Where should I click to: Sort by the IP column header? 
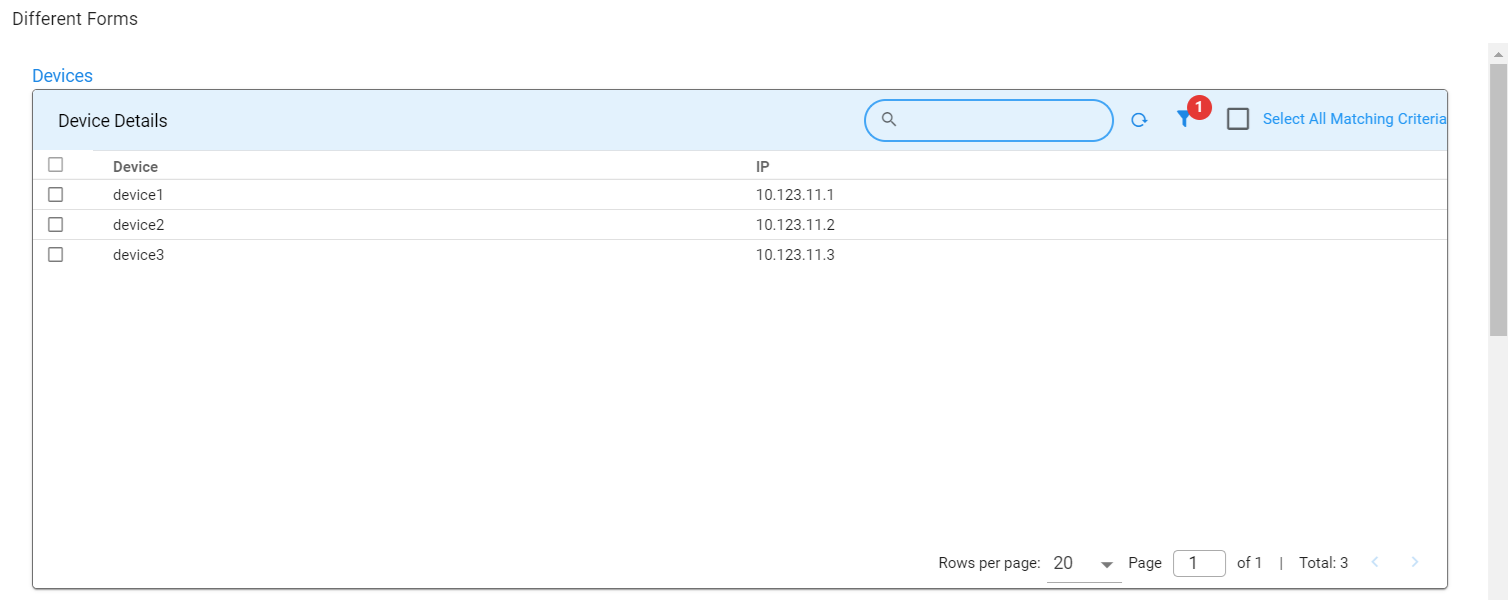(x=762, y=167)
